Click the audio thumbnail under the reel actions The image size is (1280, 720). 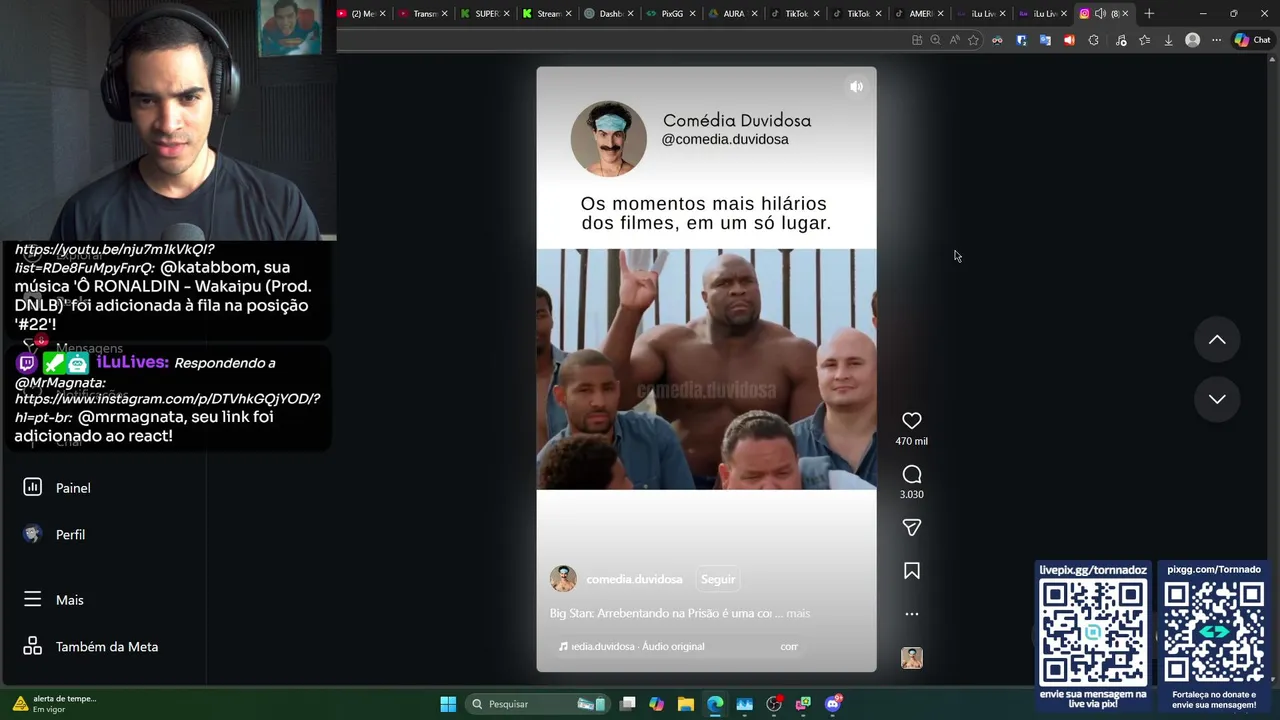911,658
